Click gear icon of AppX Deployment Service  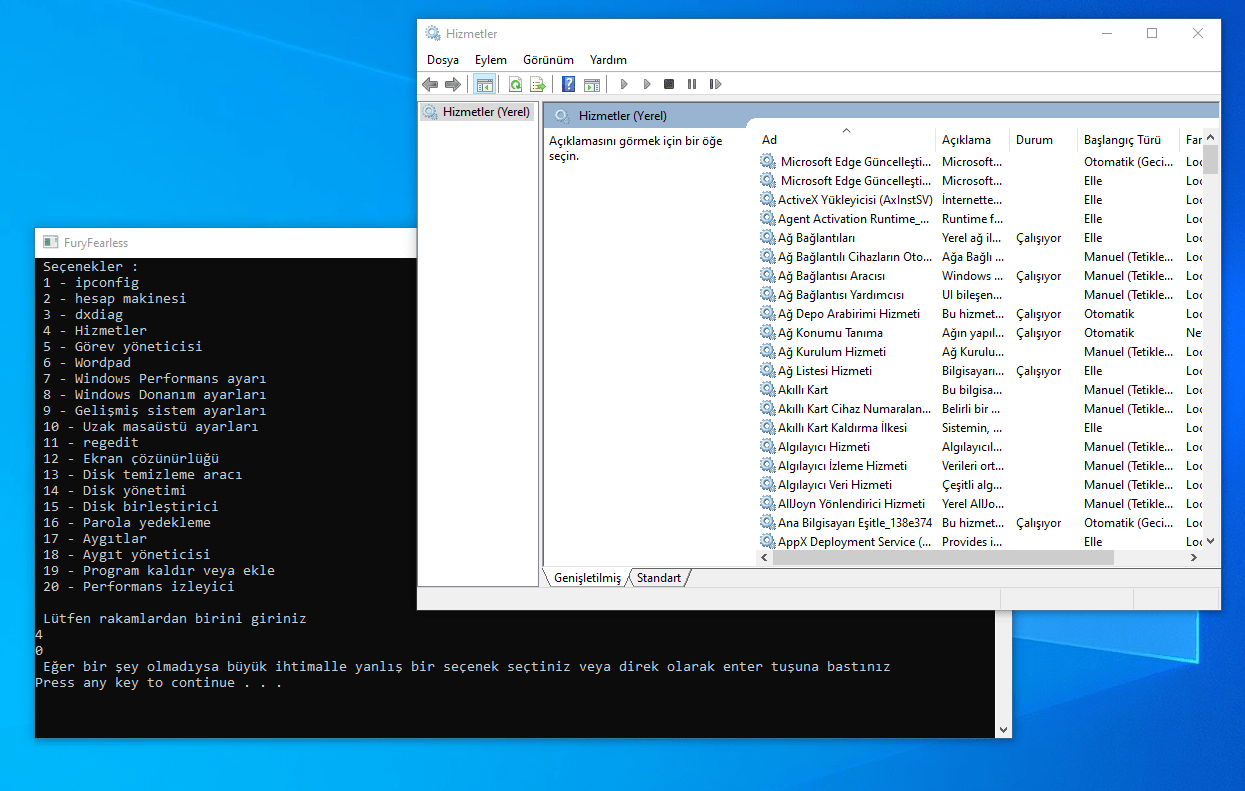coord(767,542)
